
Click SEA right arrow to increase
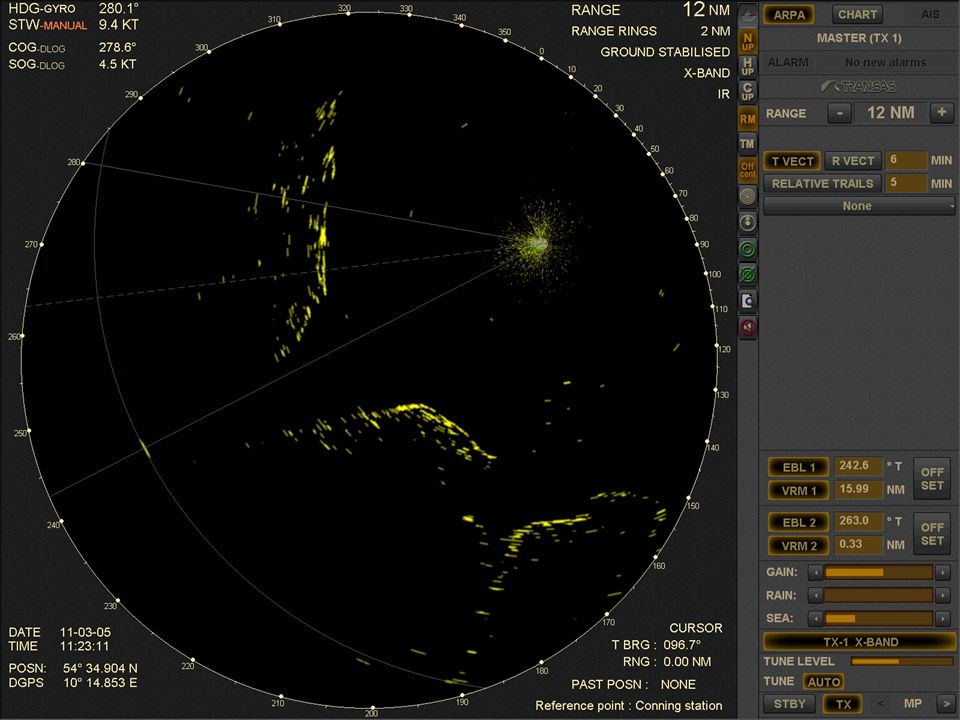943,618
